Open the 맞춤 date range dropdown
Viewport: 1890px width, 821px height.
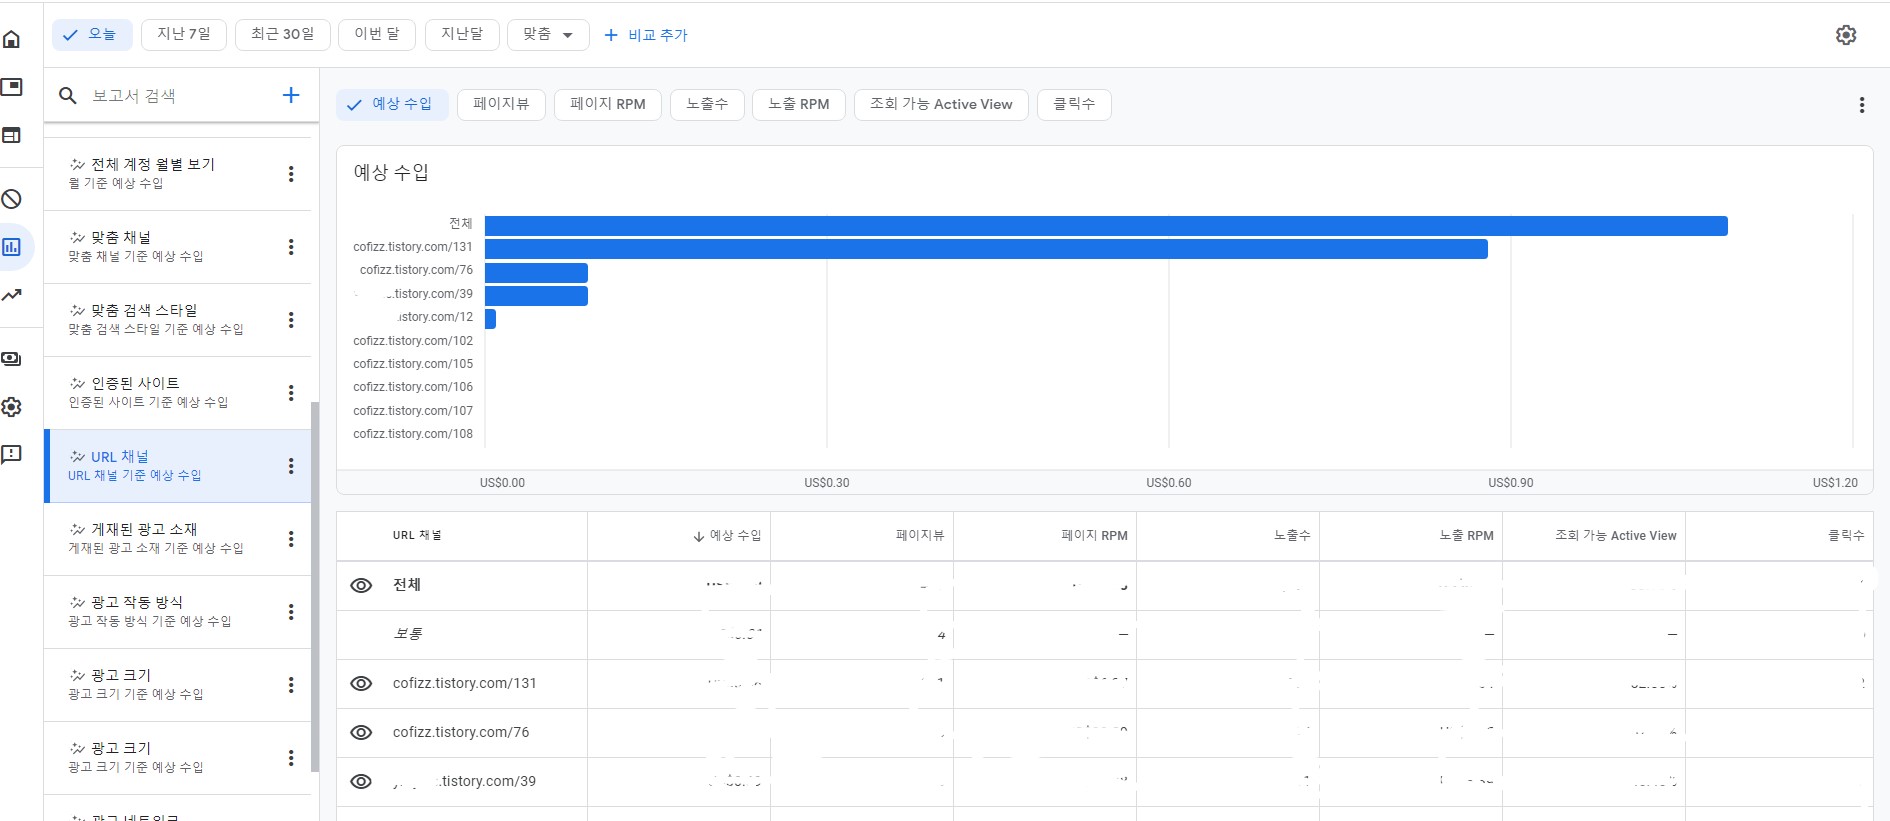coord(548,34)
